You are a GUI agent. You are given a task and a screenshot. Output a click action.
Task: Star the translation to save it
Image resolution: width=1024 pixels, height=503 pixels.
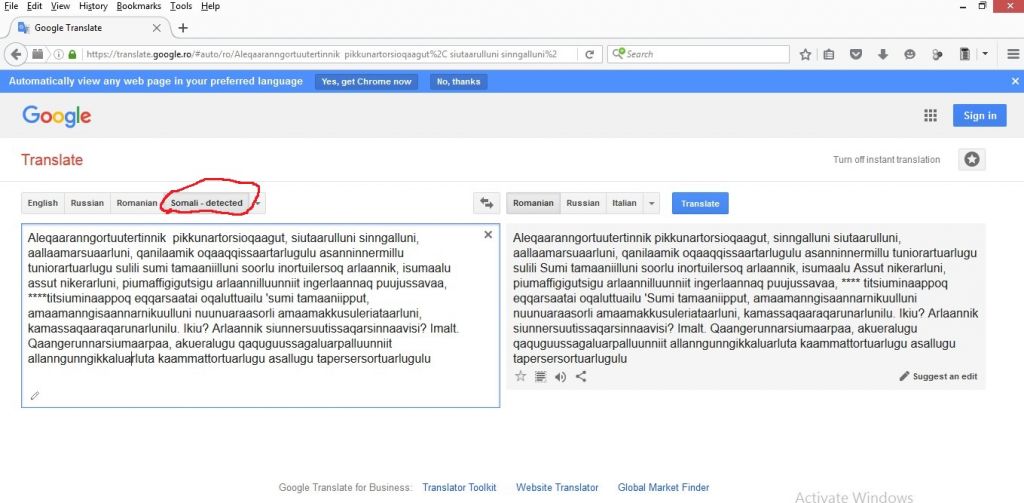(x=520, y=376)
